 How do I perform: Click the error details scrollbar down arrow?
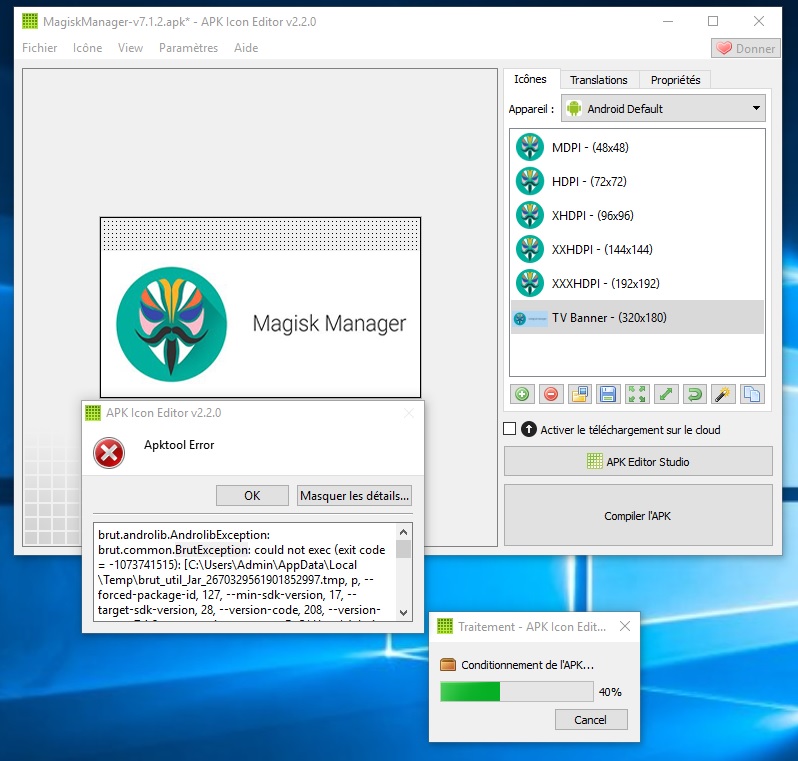pos(404,613)
